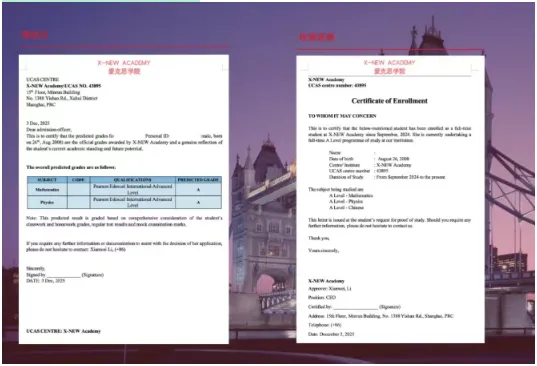The height and width of the screenshot is (366, 537).
Task: Click "3 Dec, 2025" above the greeting
Action: point(38,123)
